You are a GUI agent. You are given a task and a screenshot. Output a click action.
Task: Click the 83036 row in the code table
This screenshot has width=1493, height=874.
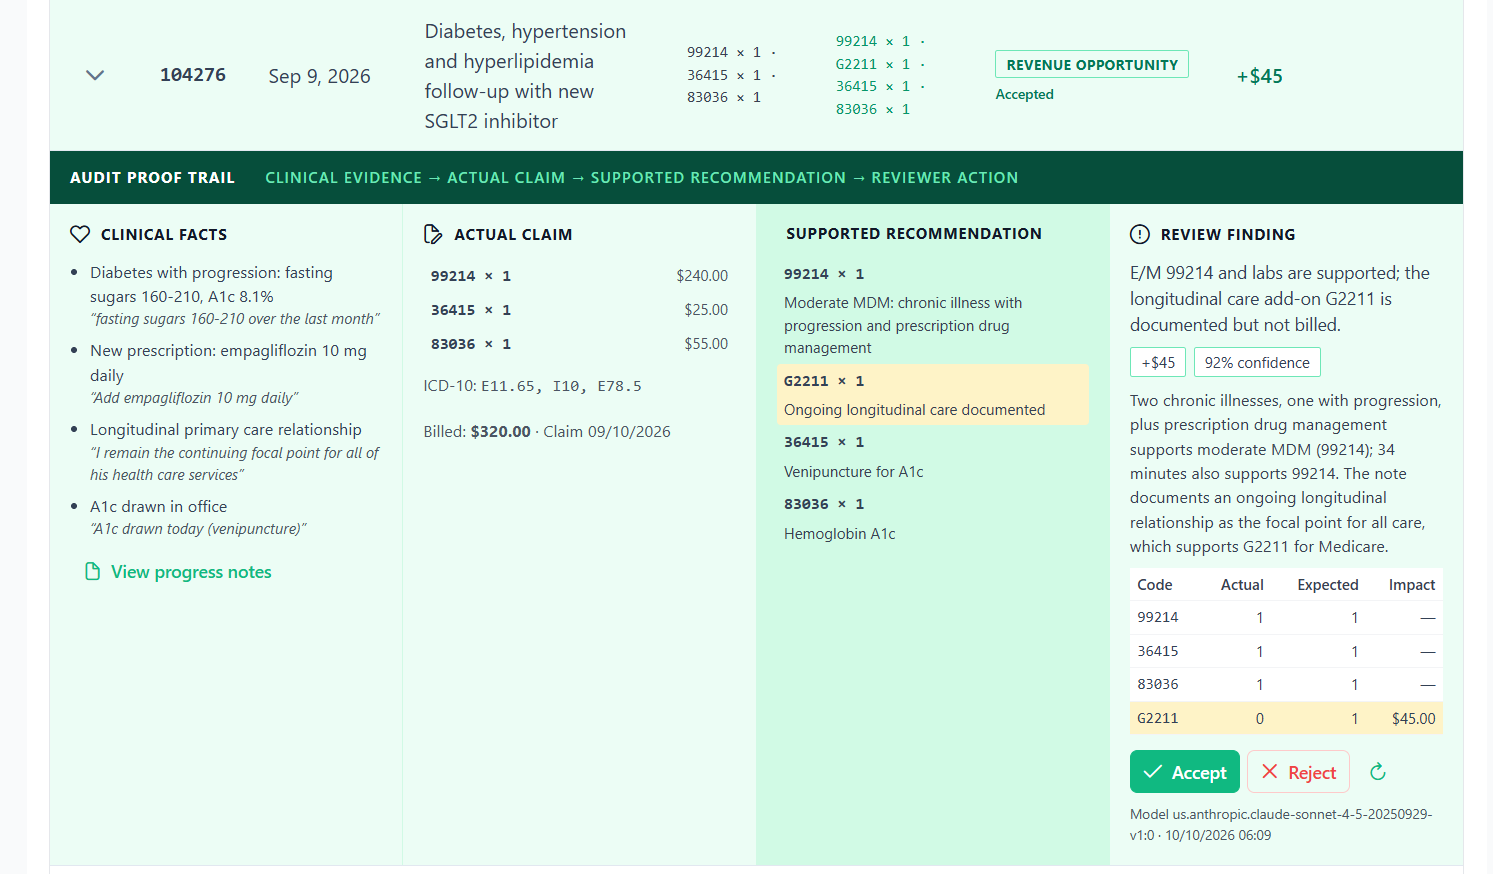click(x=1286, y=684)
